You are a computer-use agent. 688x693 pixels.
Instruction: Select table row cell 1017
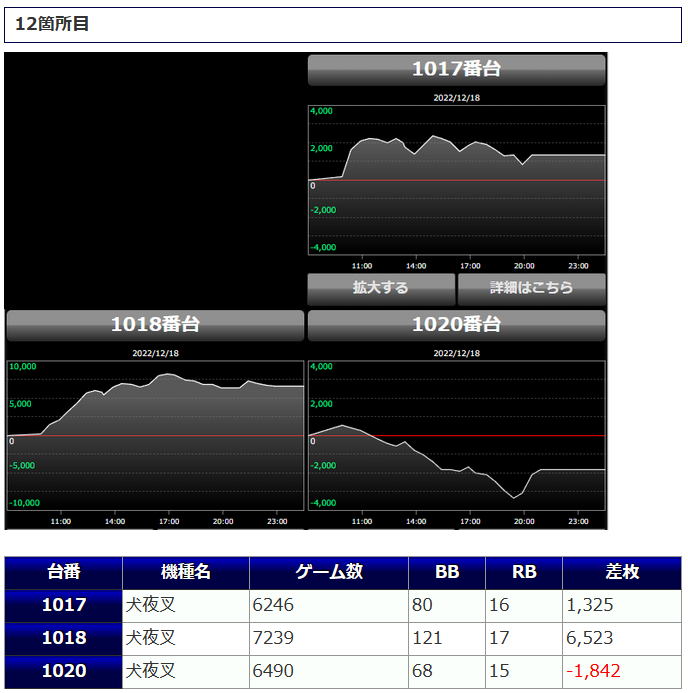pyautogui.click(x=64, y=605)
